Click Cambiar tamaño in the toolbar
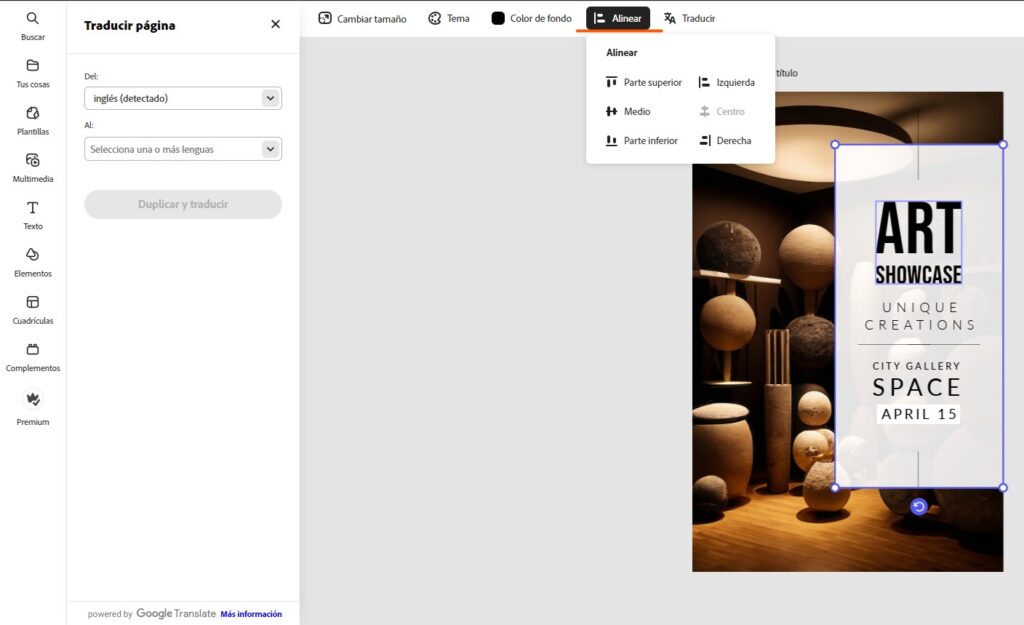The width and height of the screenshot is (1024, 625). coord(362,18)
